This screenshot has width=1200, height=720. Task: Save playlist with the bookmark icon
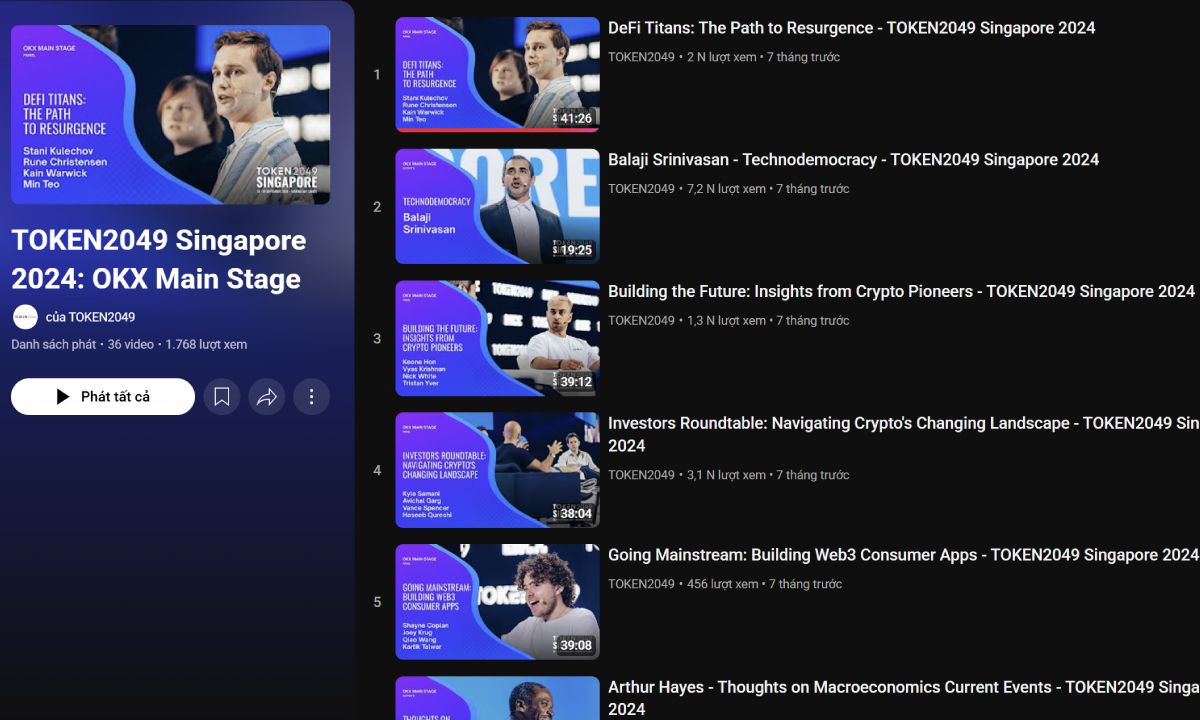pos(222,397)
